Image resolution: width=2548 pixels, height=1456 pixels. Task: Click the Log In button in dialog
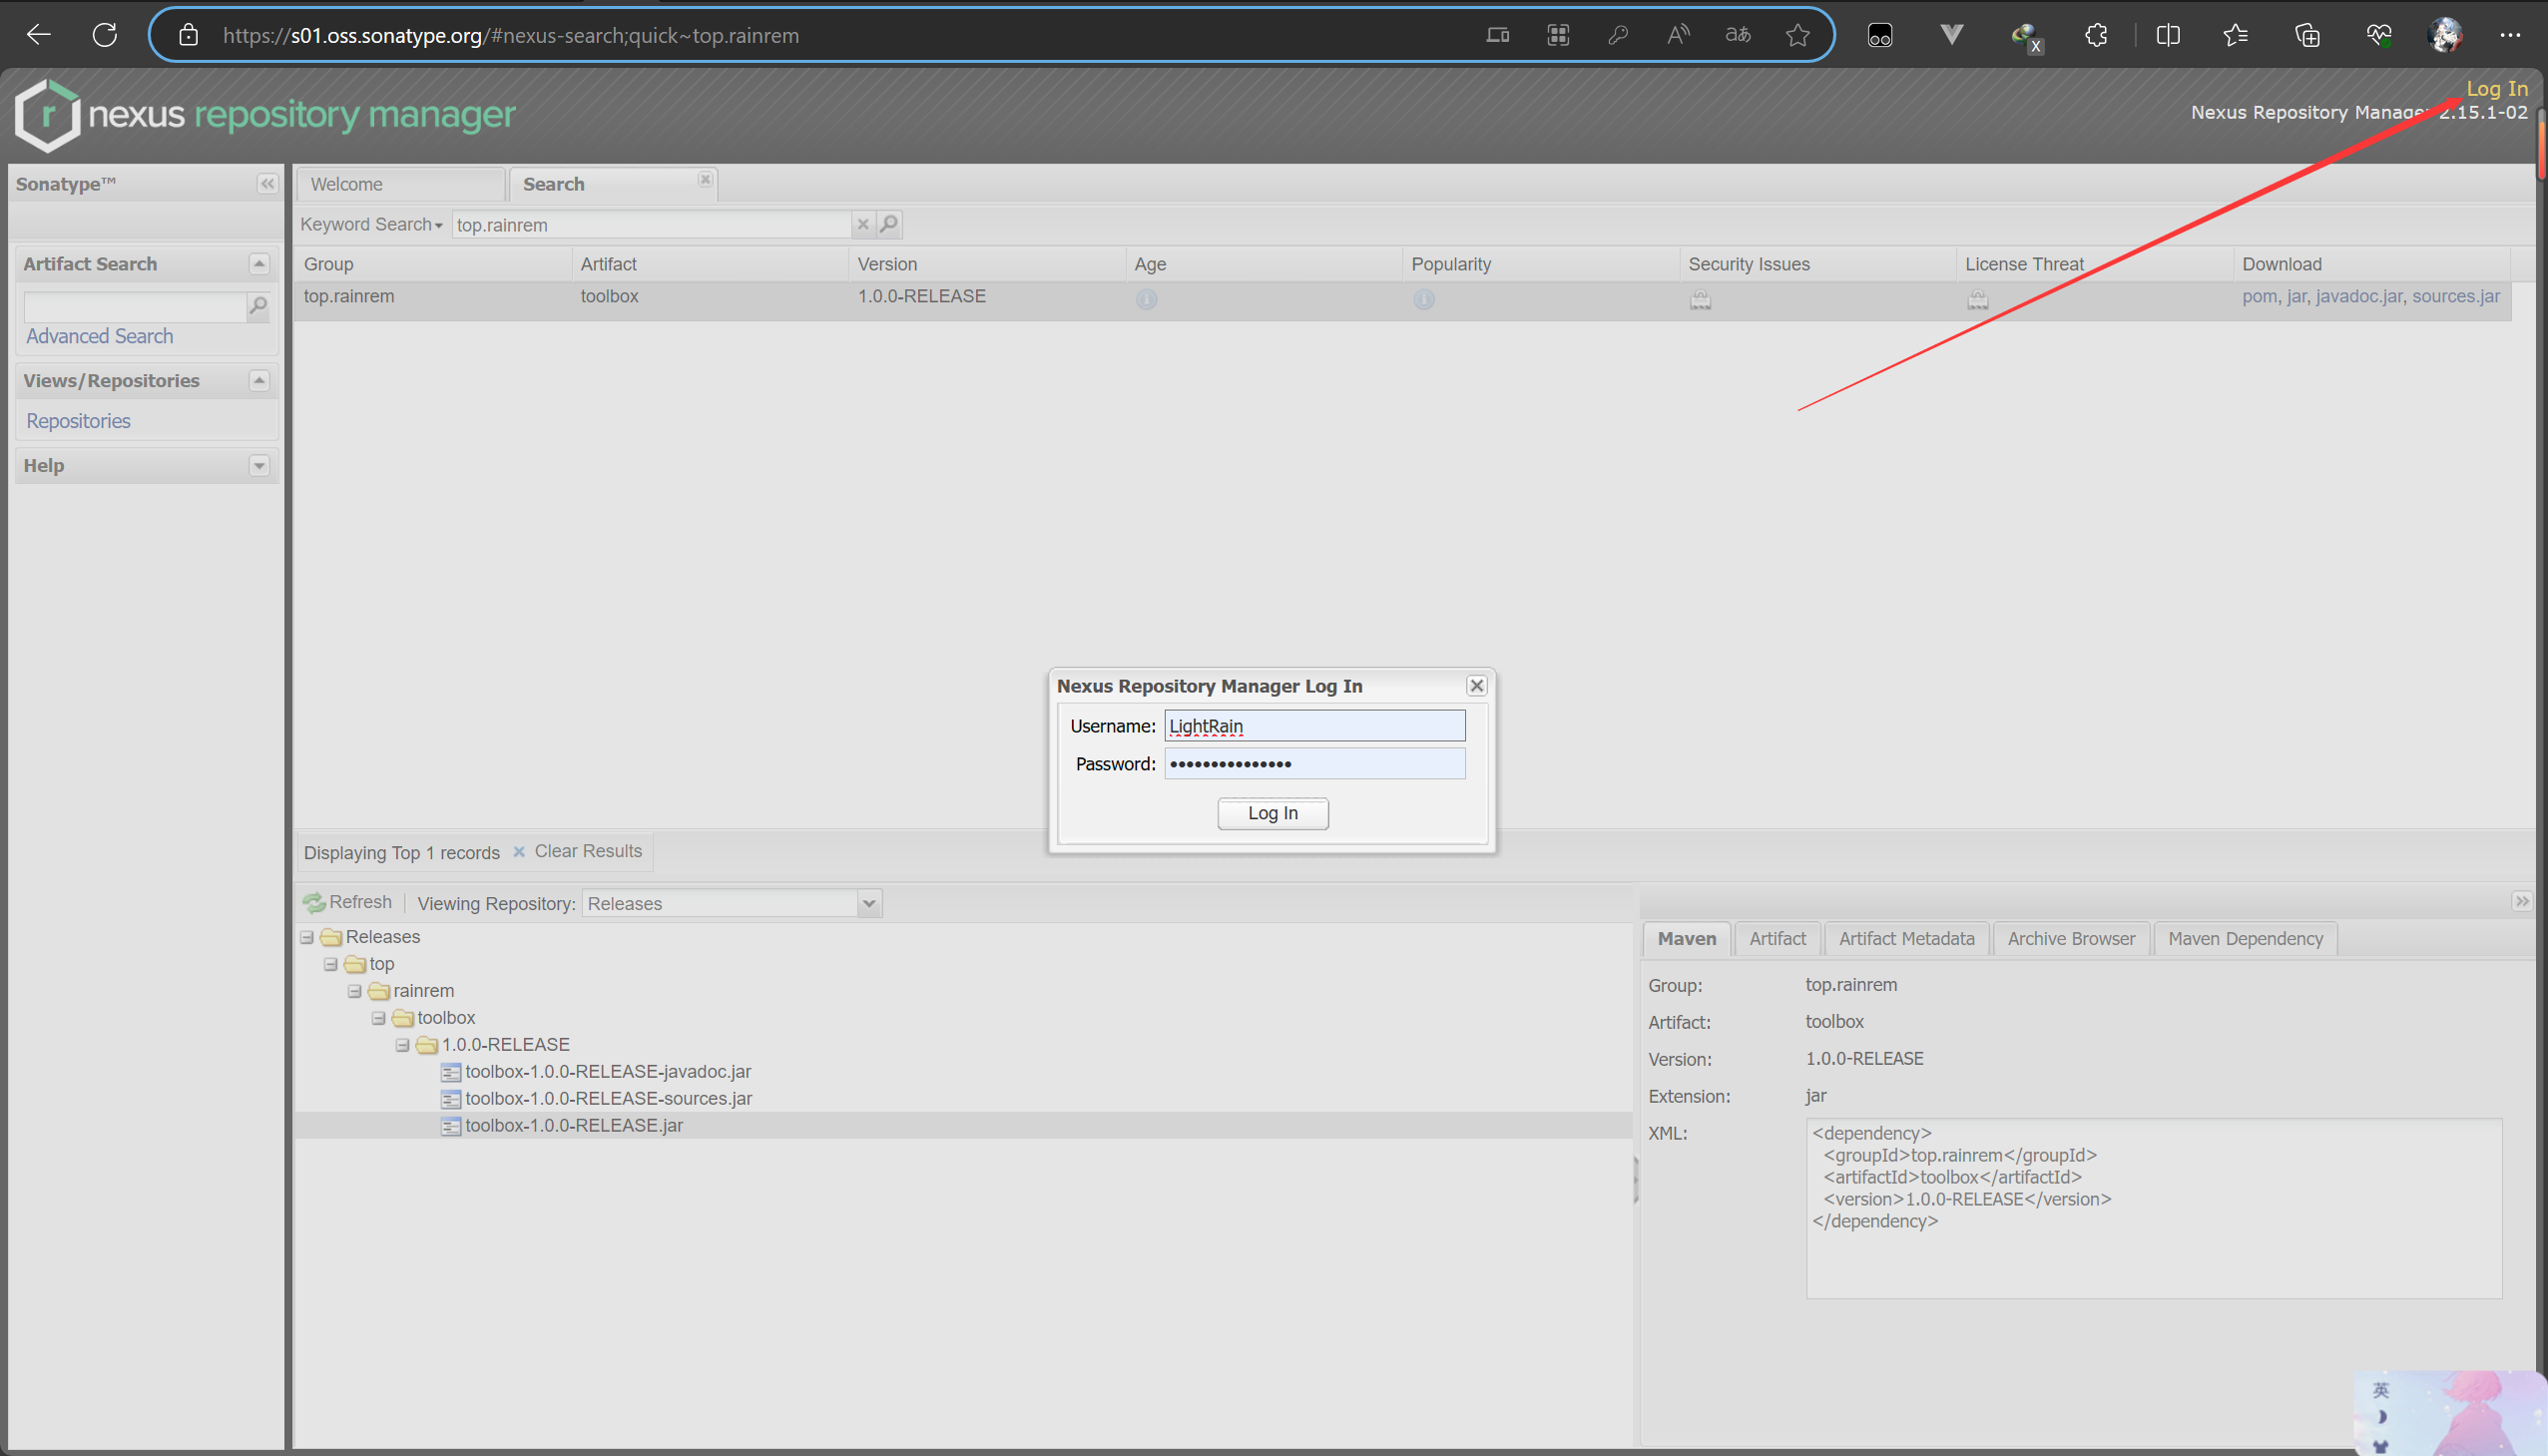pyautogui.click(x=1272, y=813)
